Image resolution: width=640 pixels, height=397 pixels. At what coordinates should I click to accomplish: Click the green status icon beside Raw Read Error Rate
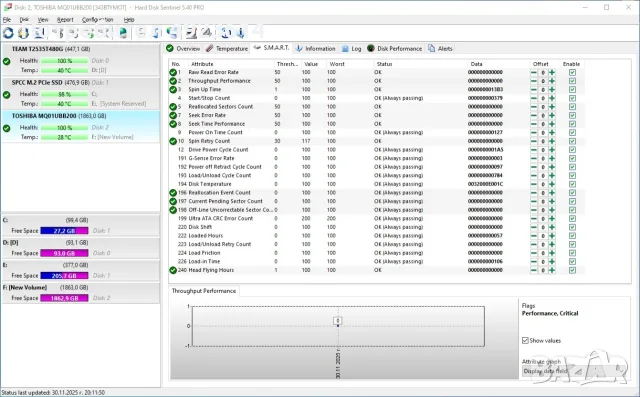point(173,72)
